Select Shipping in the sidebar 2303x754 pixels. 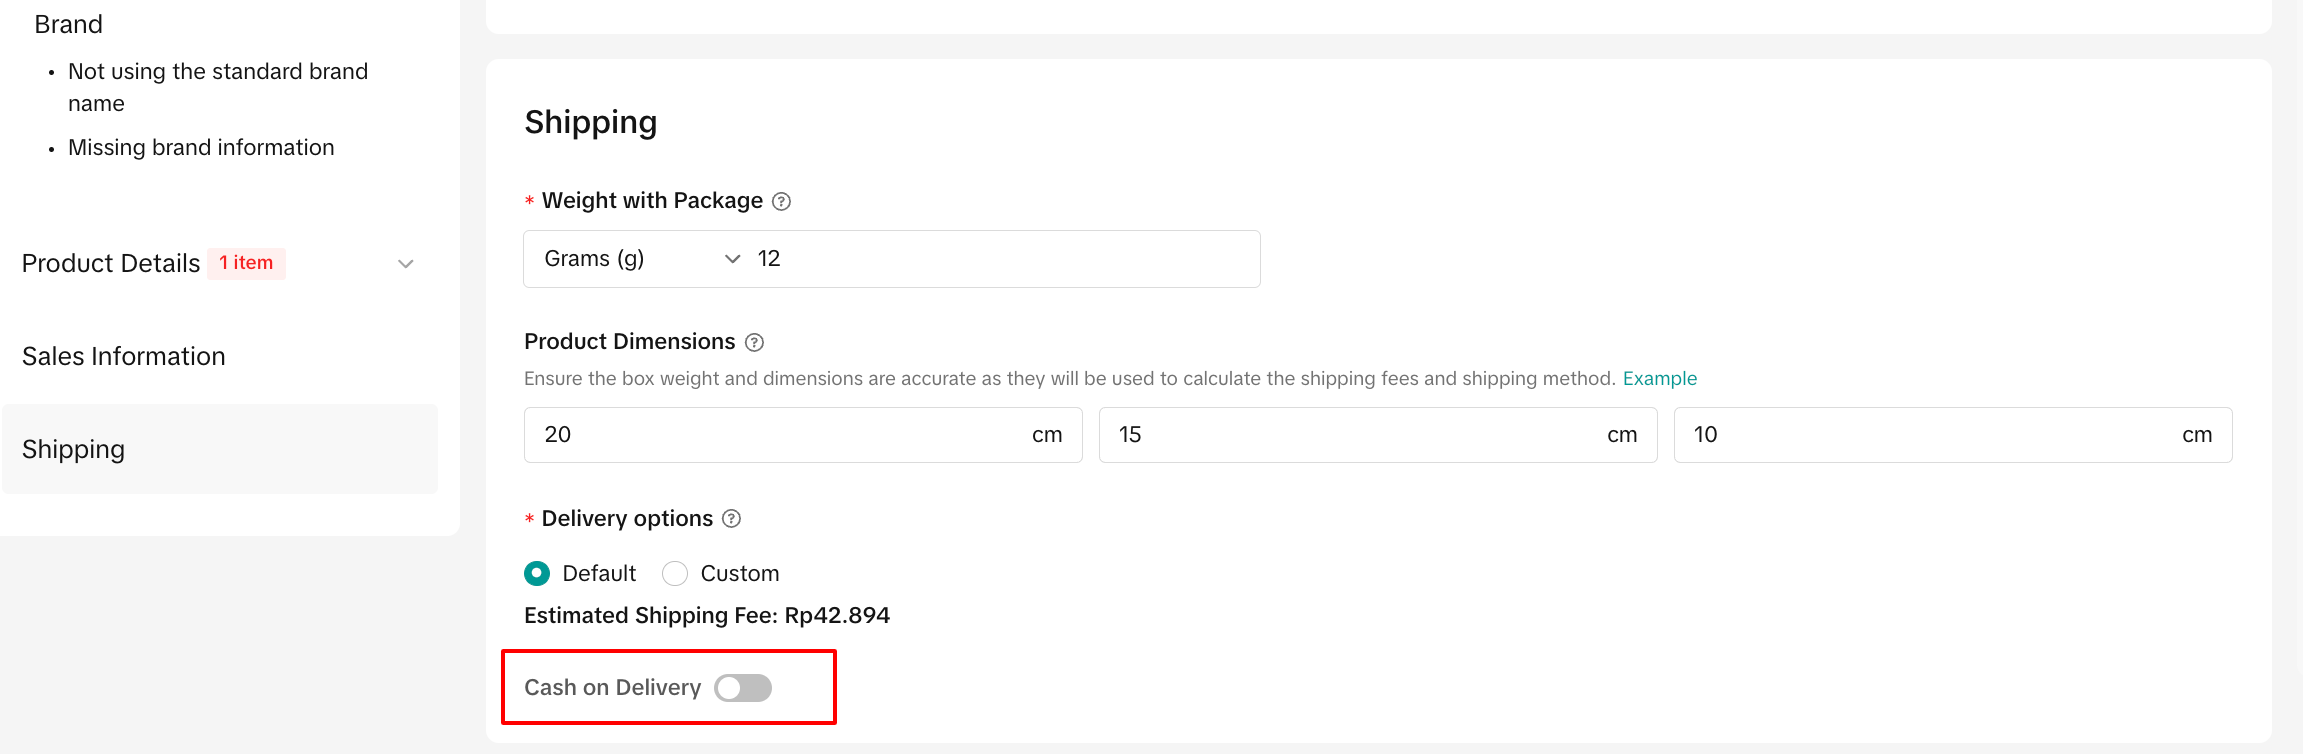(x=74, y=450)
